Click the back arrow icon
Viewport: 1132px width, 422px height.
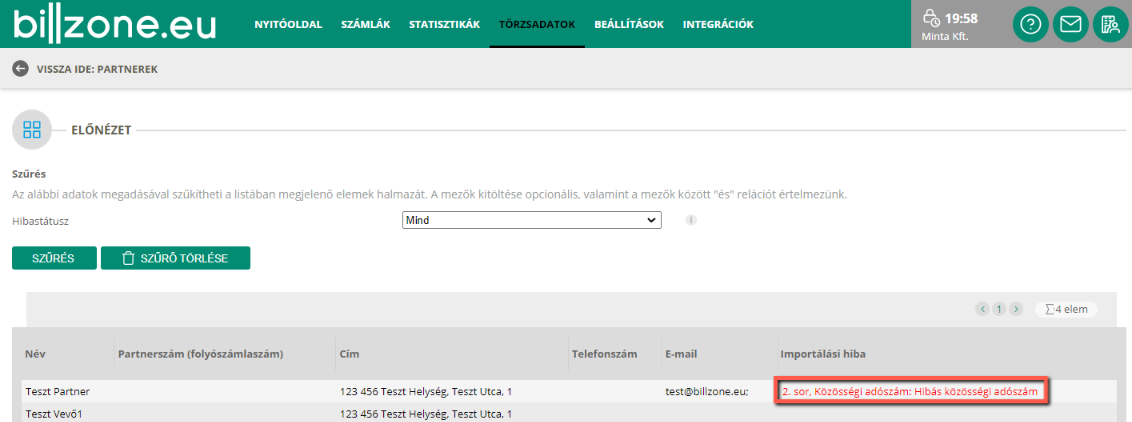pyautogui.click(x=20, y=69)
